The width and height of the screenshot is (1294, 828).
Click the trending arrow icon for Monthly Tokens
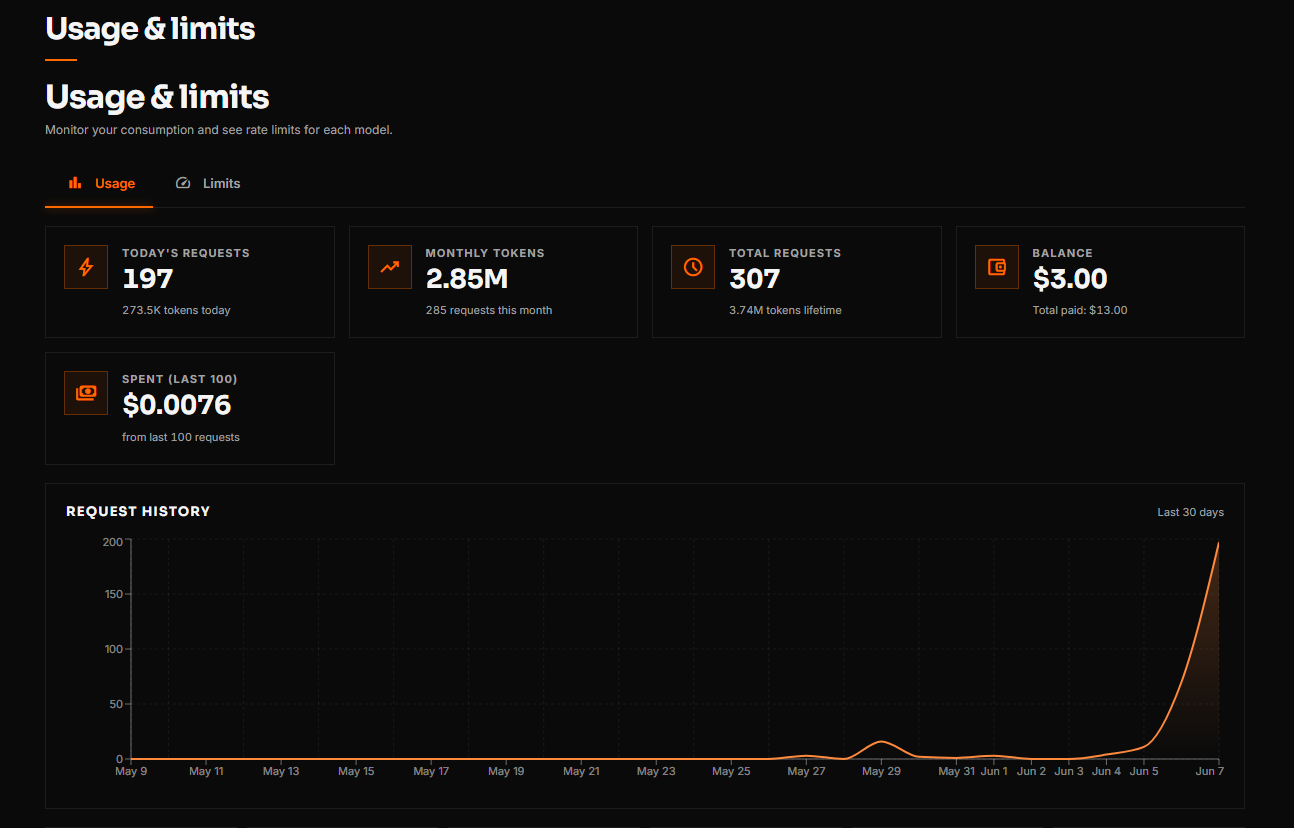[390, 267]
